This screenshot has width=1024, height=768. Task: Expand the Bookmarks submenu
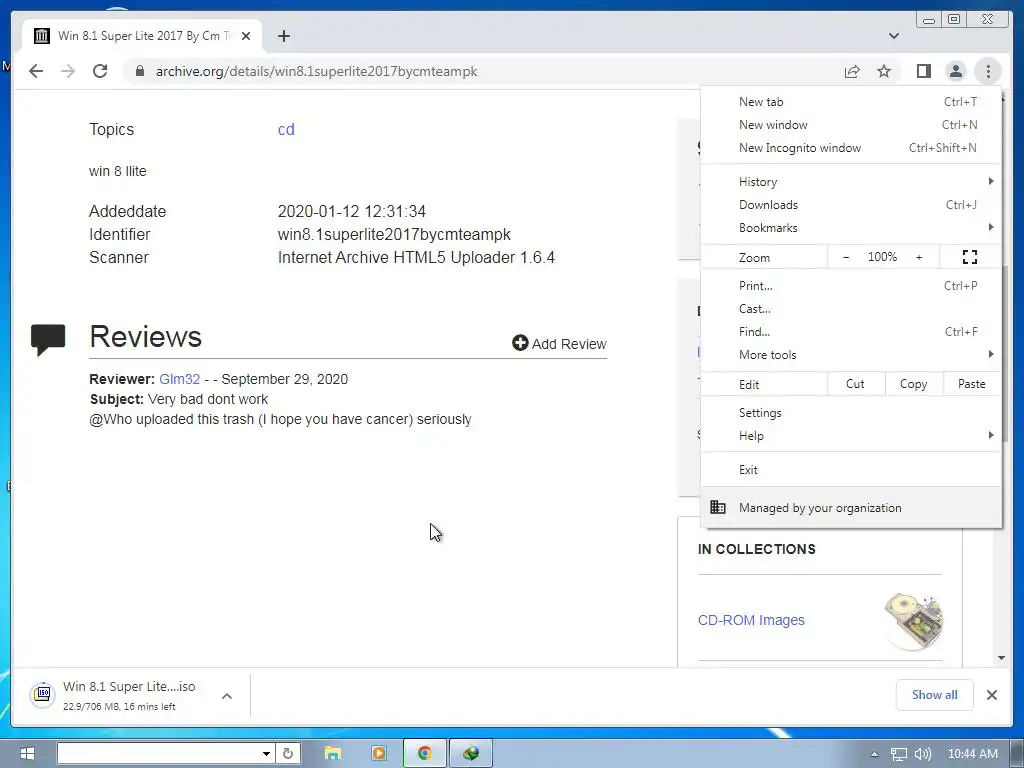pyautogui.click(x=851, y=227)
